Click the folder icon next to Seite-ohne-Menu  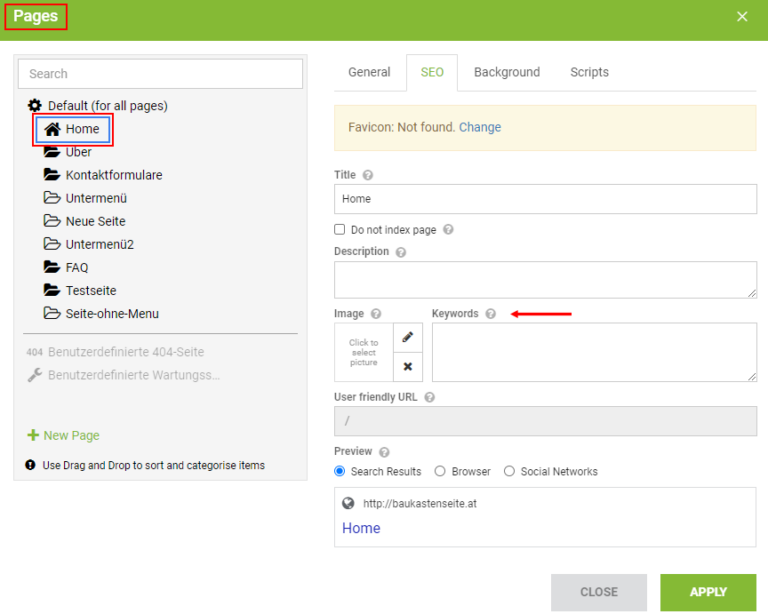(x=52, y=312)
